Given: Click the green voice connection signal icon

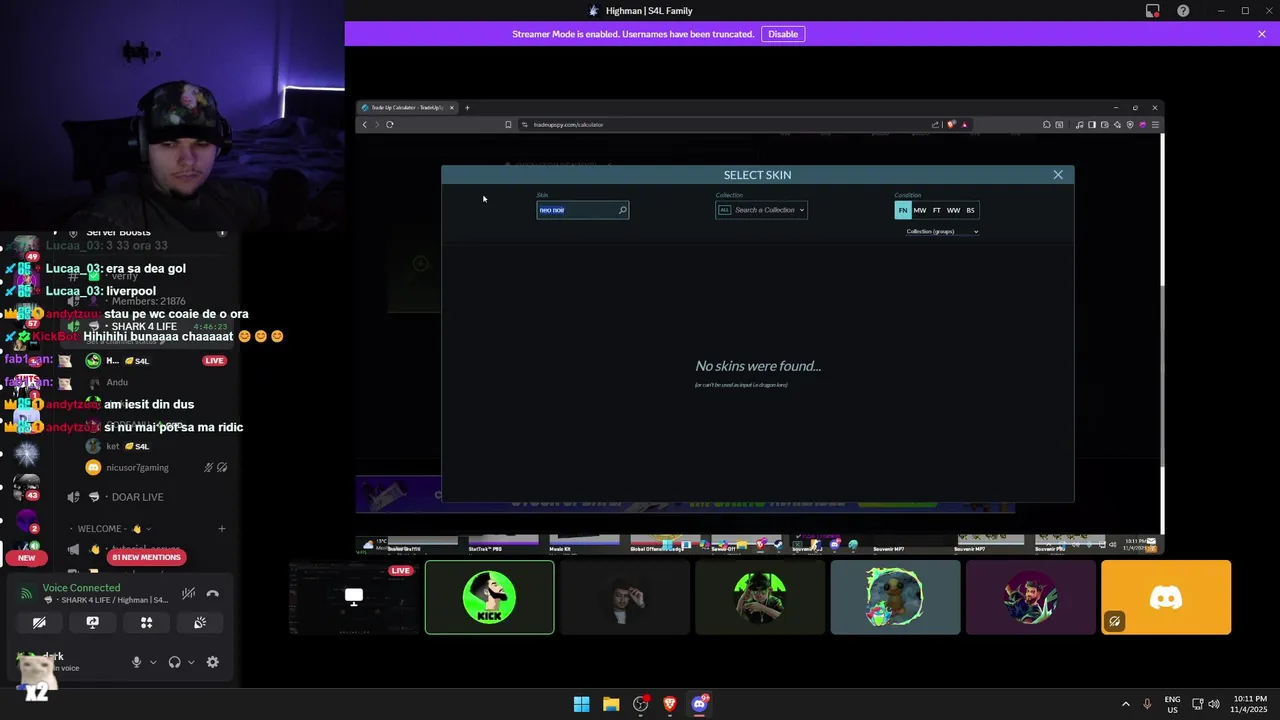Looking at the screenshot, I should [x=27, y=593].
